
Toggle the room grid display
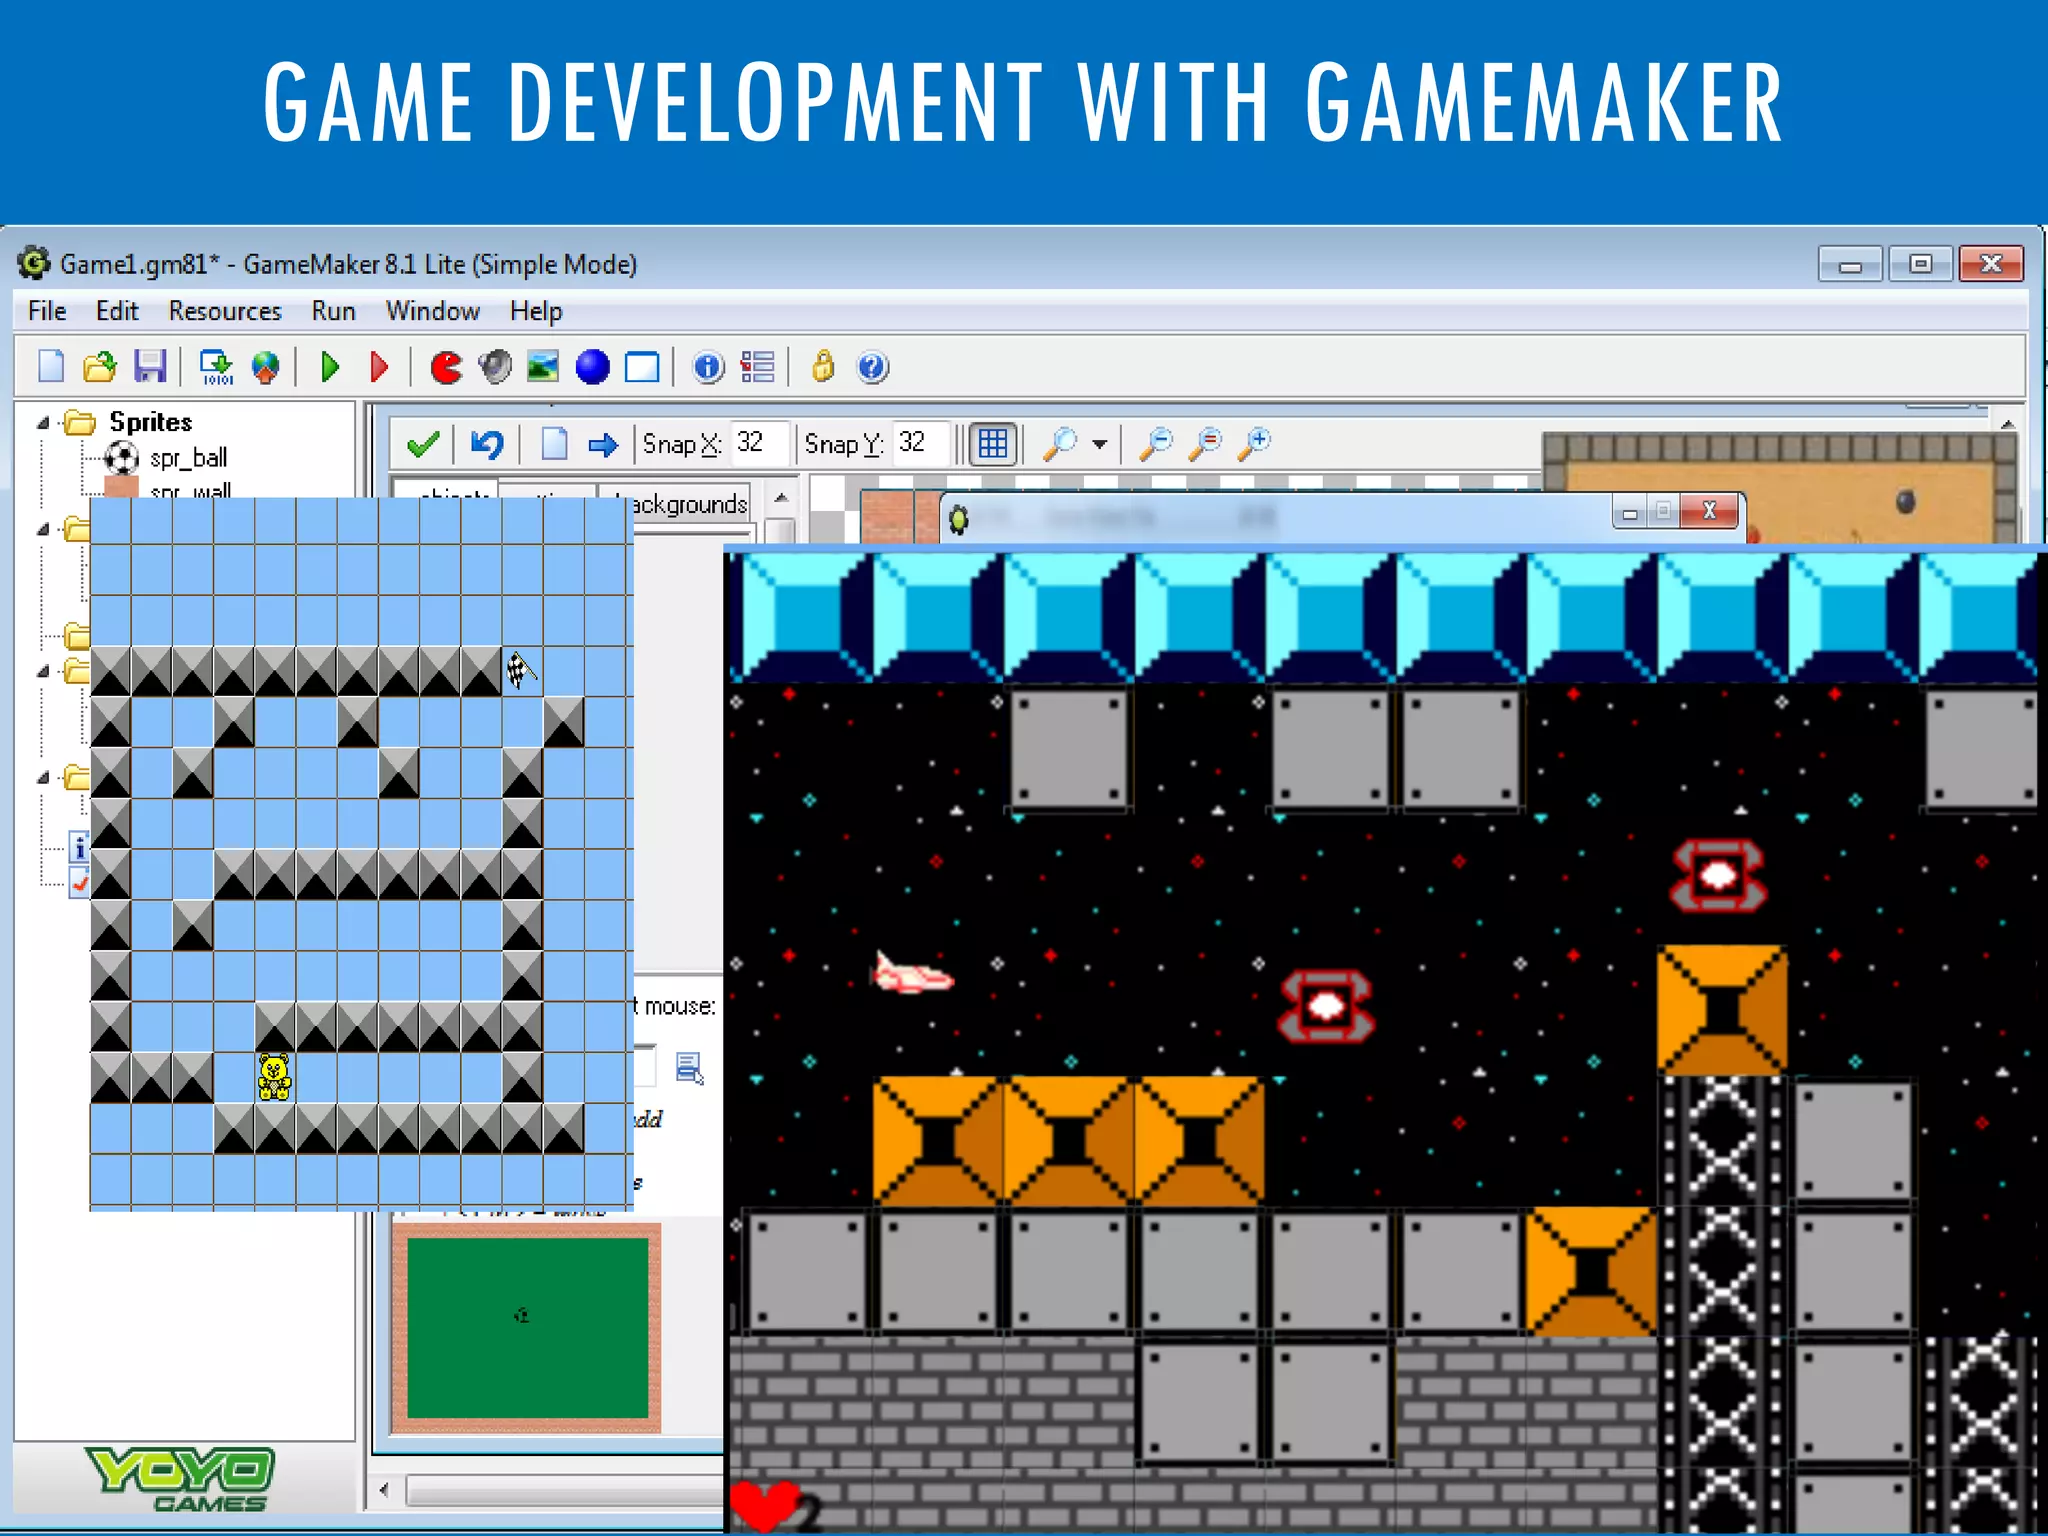click(x=993, y=444)
